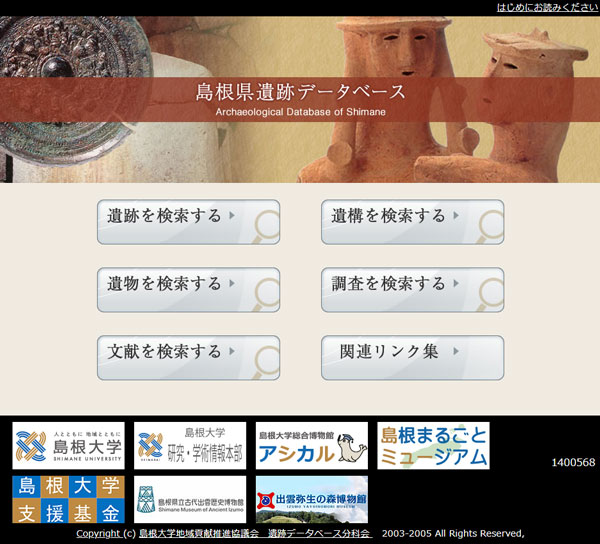Open the 遺物を検索する search button
The height and width of the screenshot is (544, 600).
188,290
